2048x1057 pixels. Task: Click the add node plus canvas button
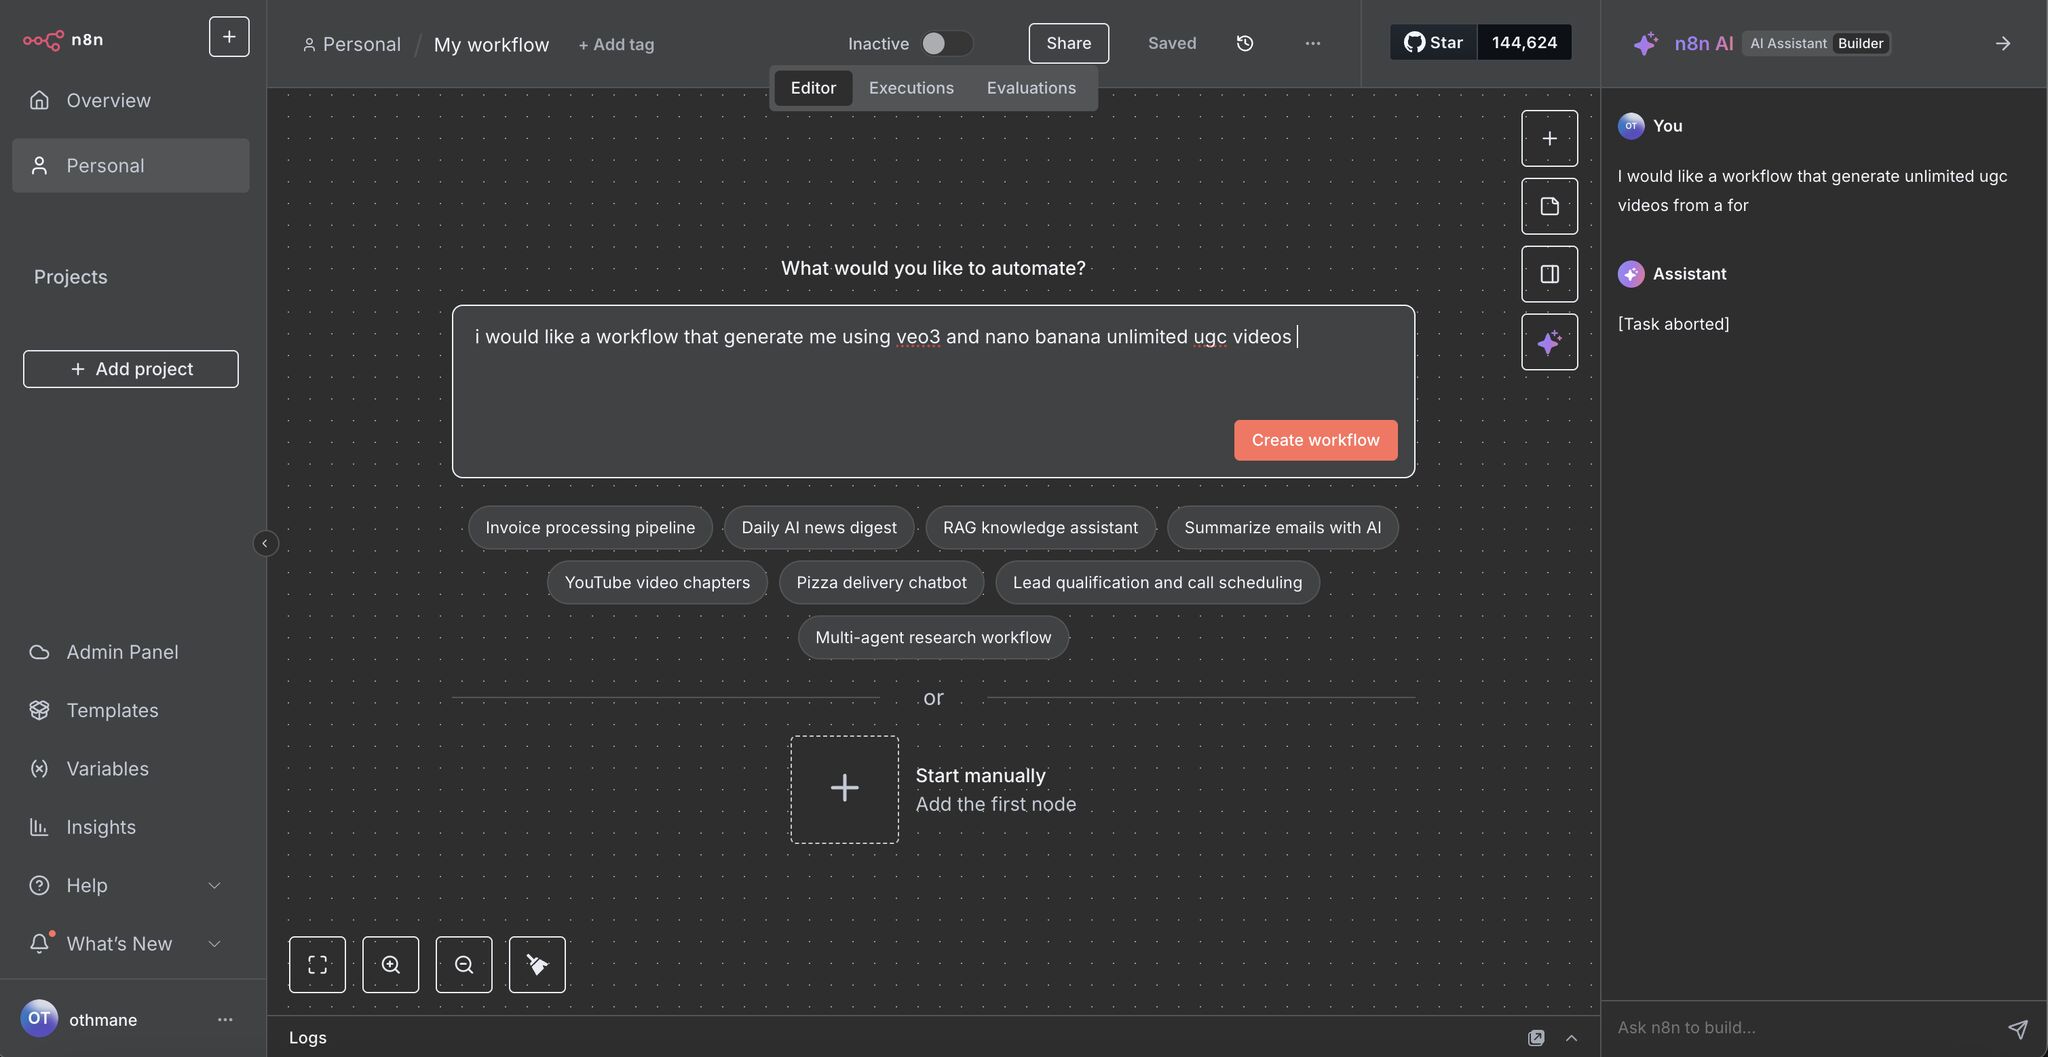click(x=1549, y=138)
